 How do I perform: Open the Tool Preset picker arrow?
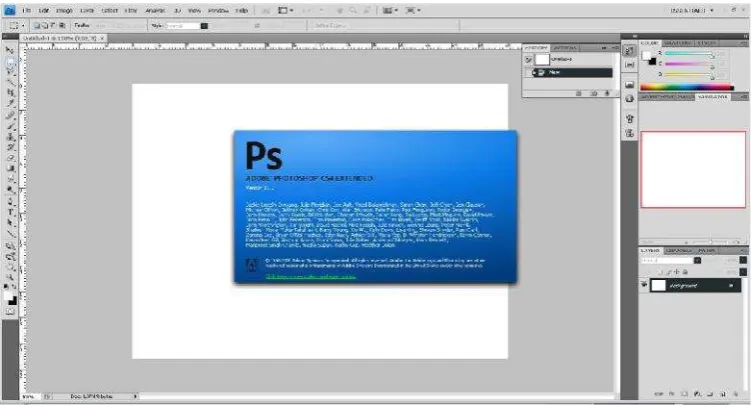pyautogui.click(x=23, y=25)
